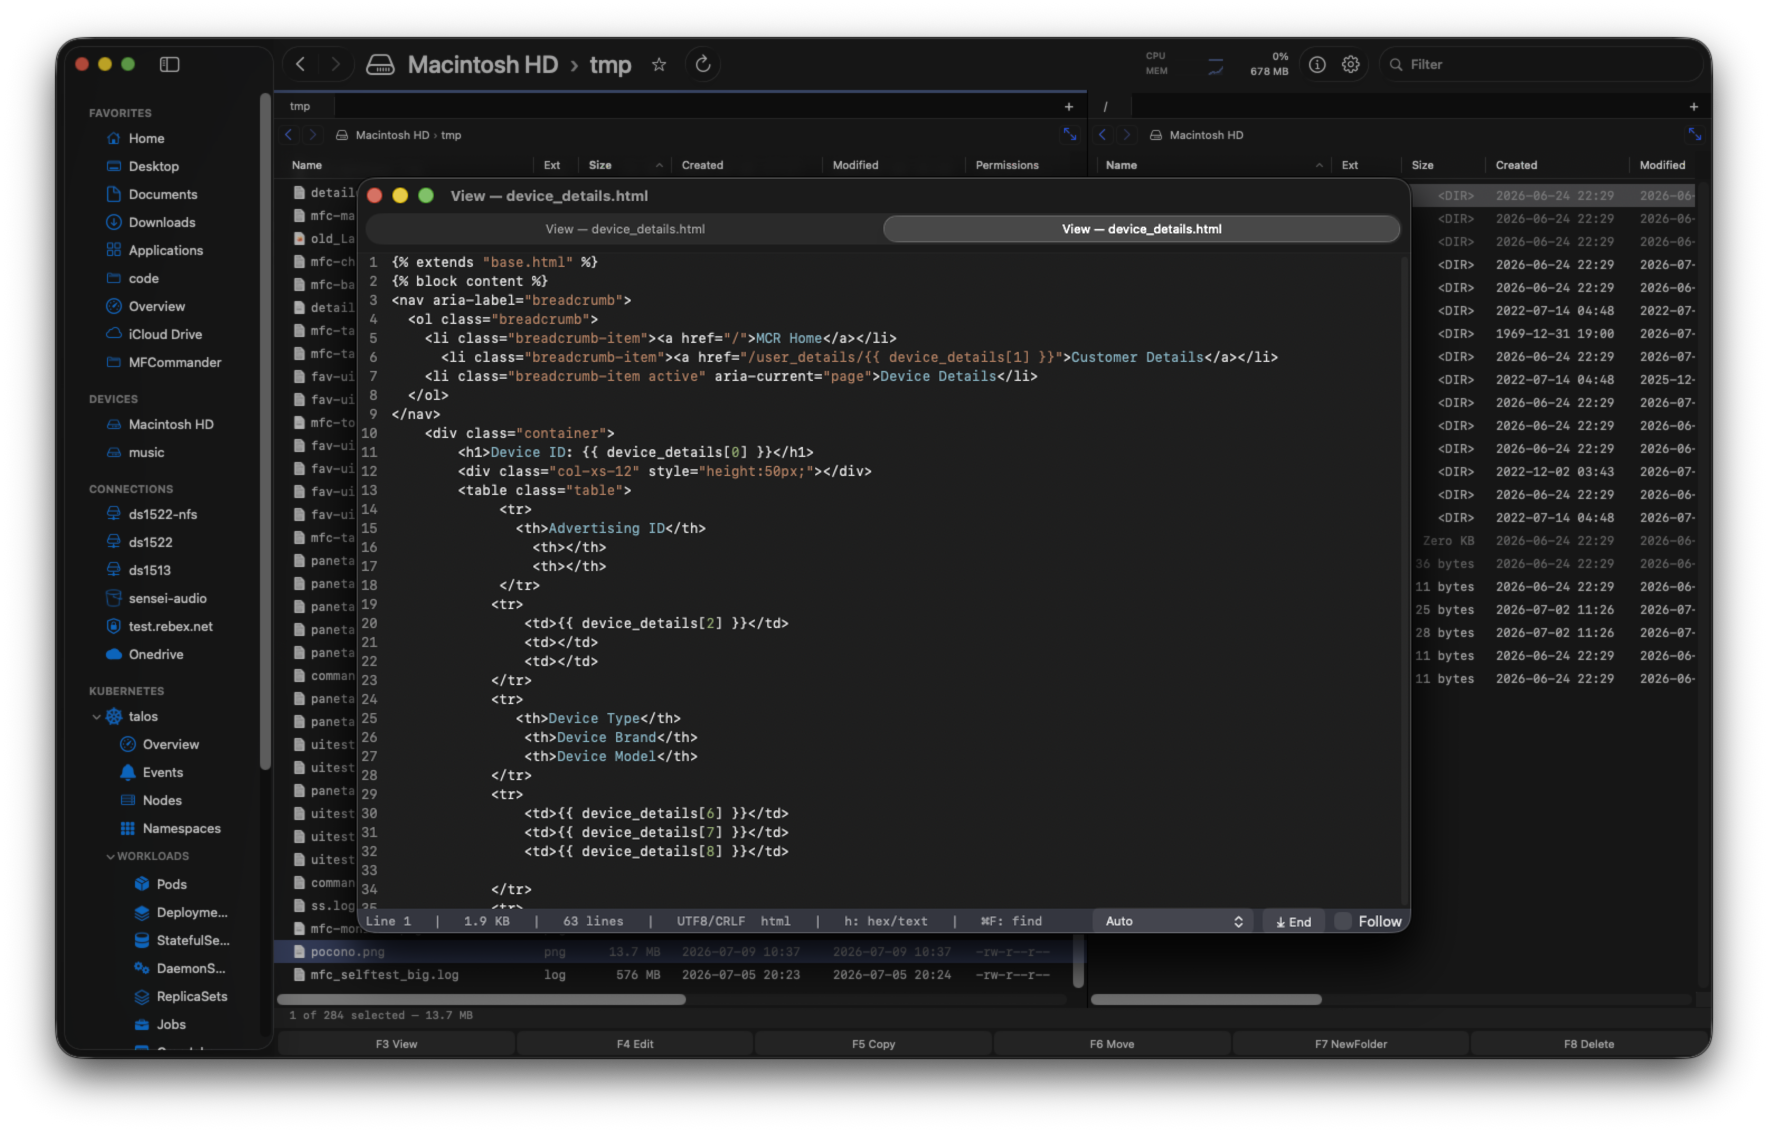This screenshot has height=1132, width=1768.
Task: Click the F6 Move button
Action: point(1112,1044)
